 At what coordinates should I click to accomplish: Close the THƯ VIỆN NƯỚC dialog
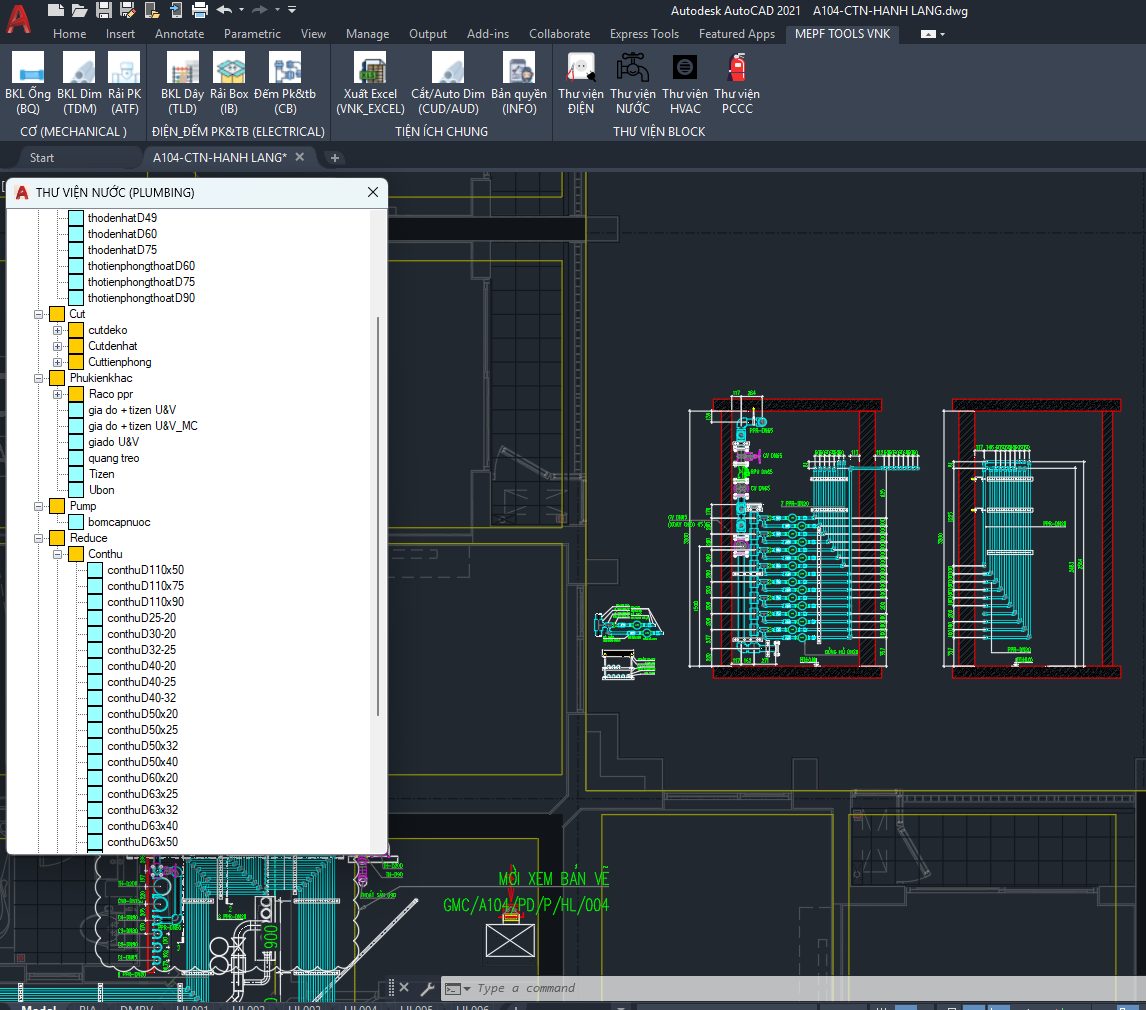373,192
